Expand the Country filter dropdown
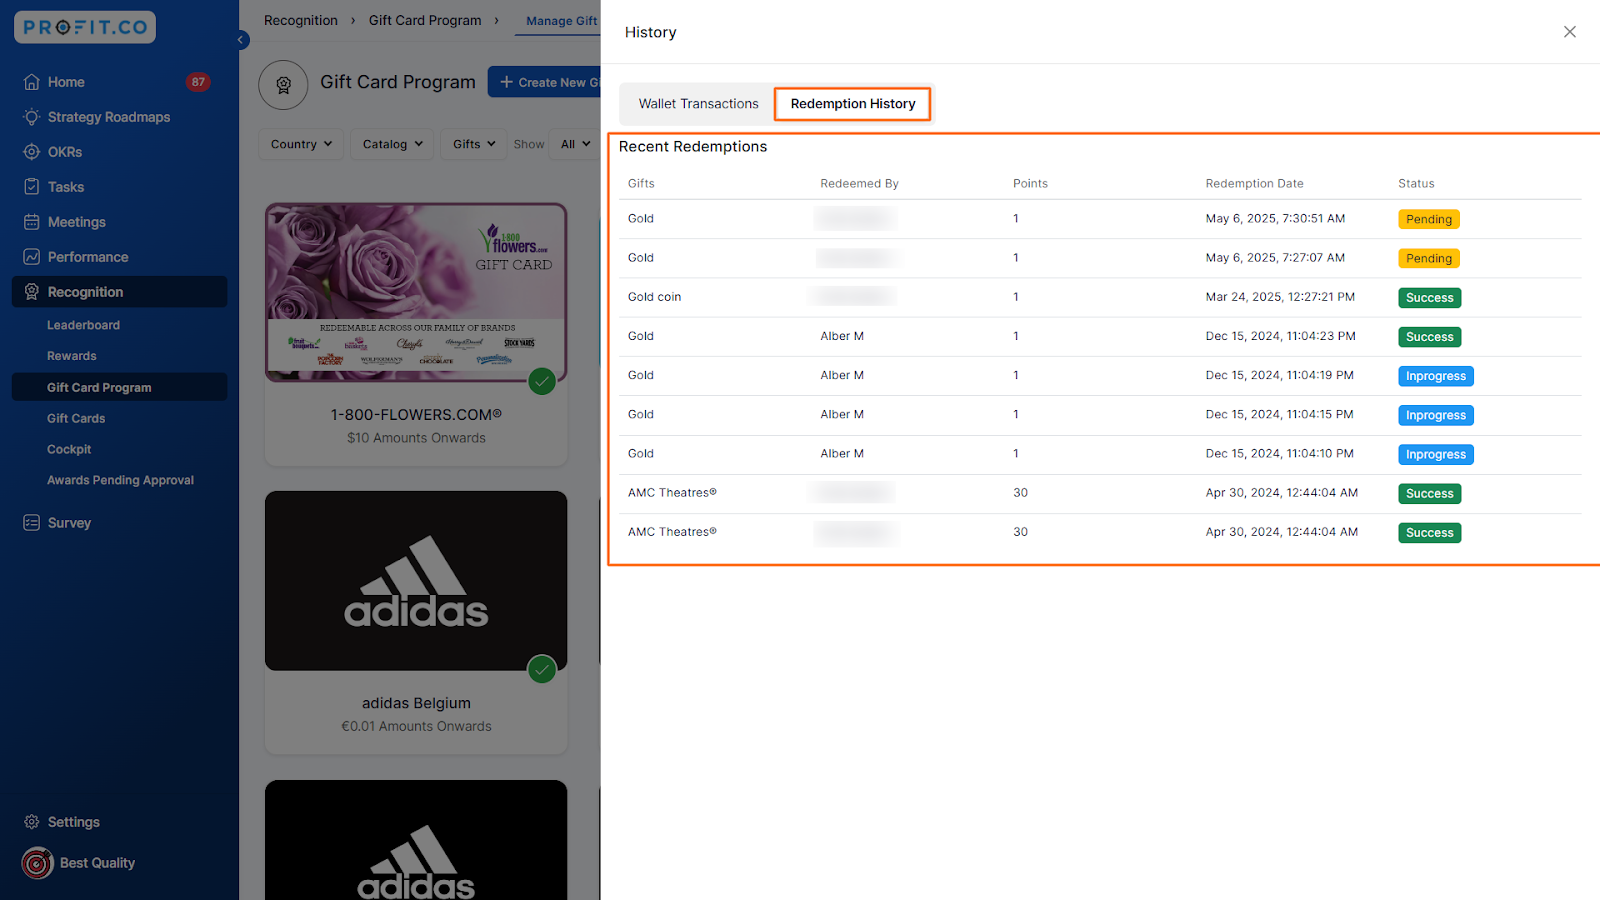This screenshot has width=1600, height=900. [301, 144]
